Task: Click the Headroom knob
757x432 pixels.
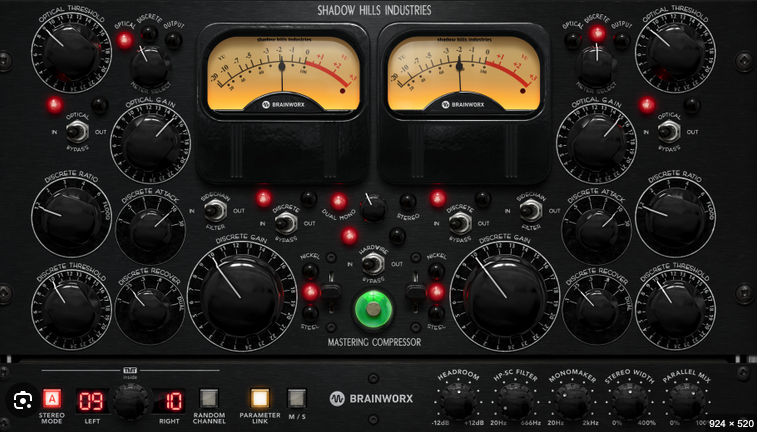Action: tap(458, 402)
